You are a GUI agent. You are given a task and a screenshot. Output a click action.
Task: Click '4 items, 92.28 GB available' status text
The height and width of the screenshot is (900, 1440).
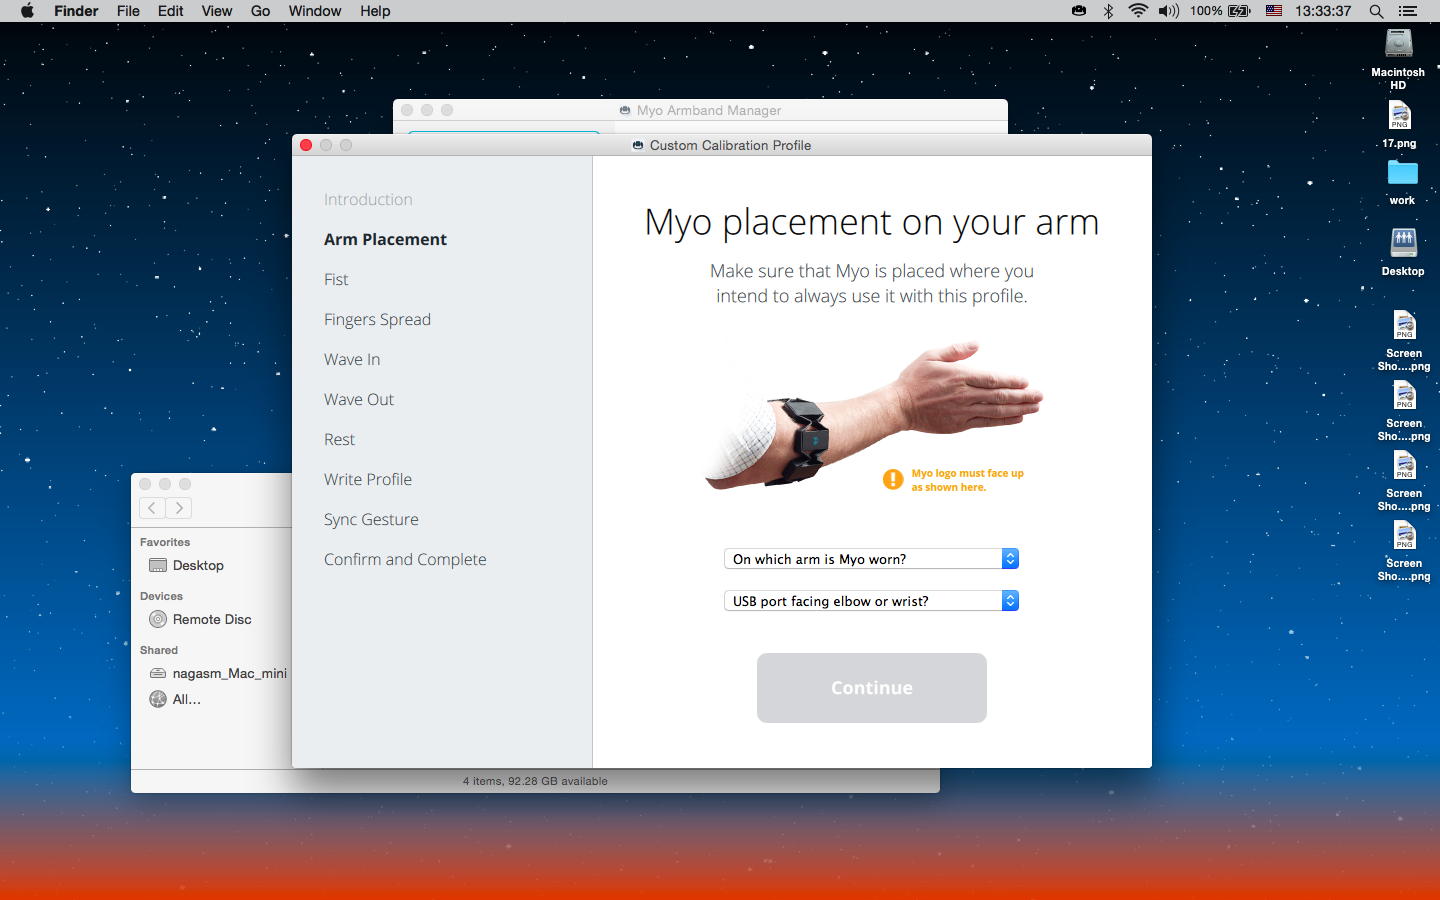tap(535, 781)
